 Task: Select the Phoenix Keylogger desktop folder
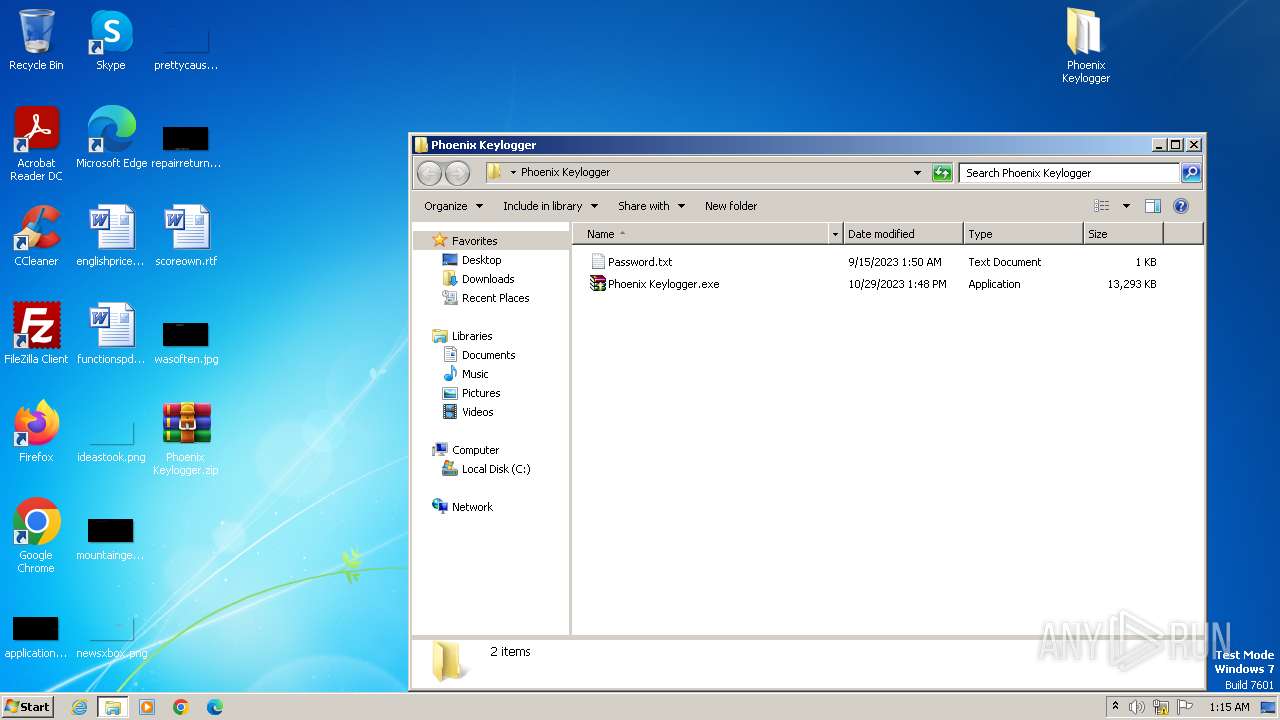point(1085,46)
